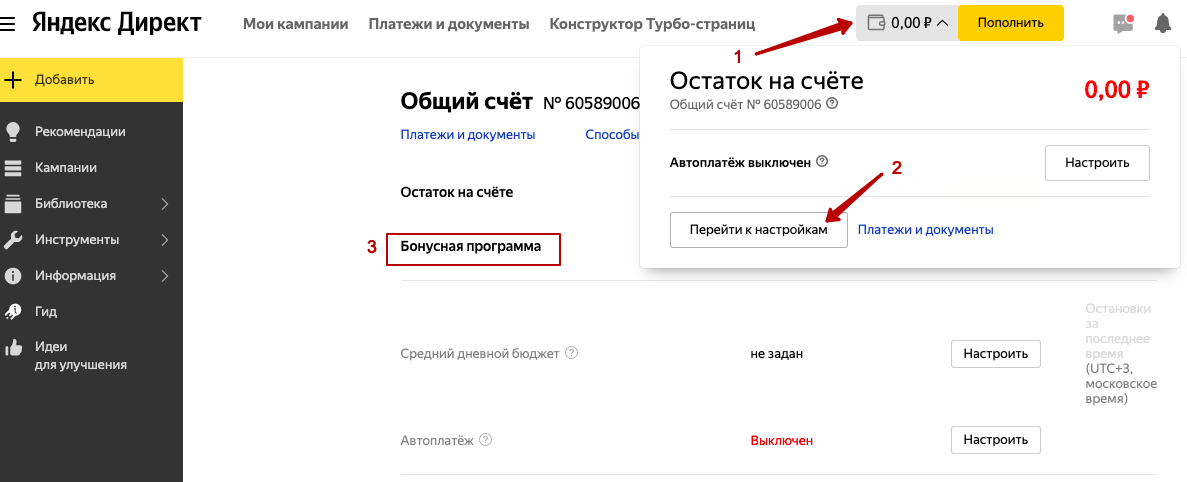Open Платежи и документы in top navigation
1187x482 pixels.
tap(449, 24)
